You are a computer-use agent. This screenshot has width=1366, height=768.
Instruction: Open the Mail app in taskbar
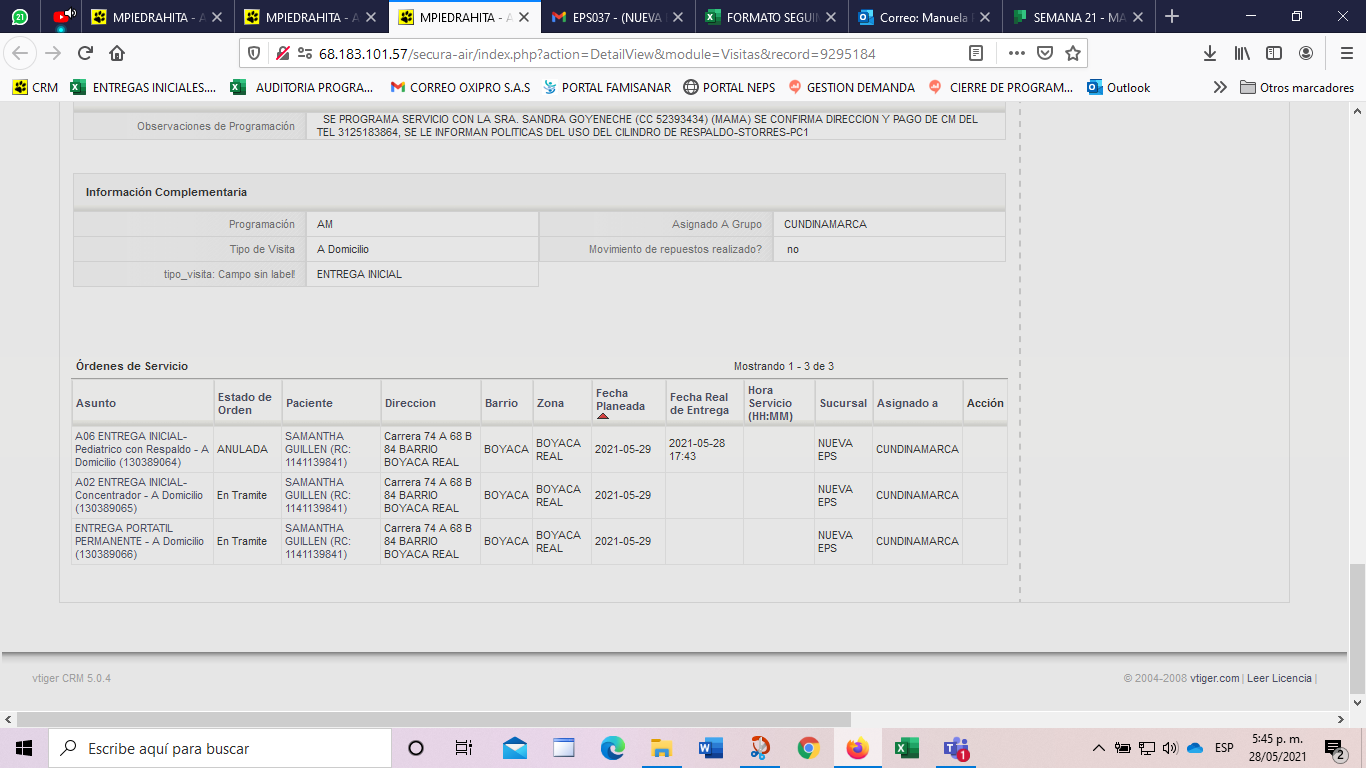515,748
